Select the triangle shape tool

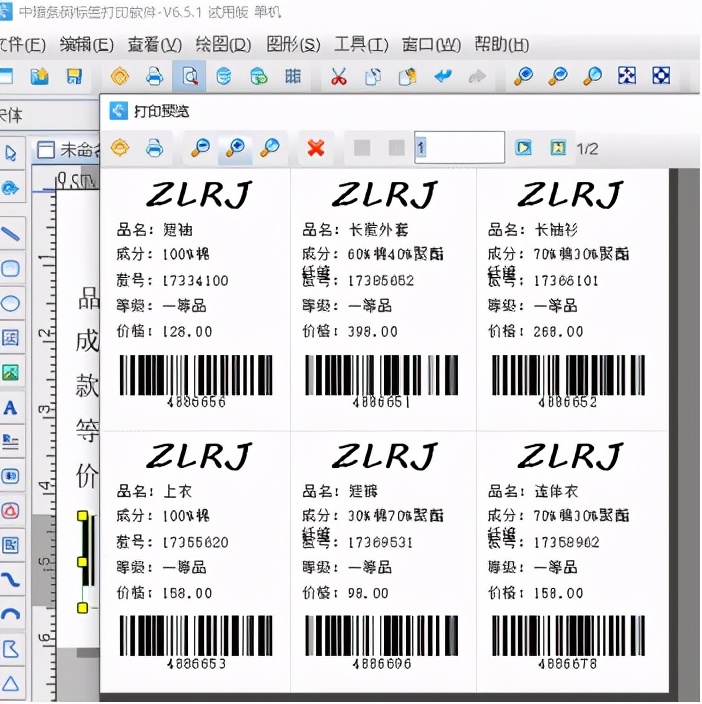11,683
